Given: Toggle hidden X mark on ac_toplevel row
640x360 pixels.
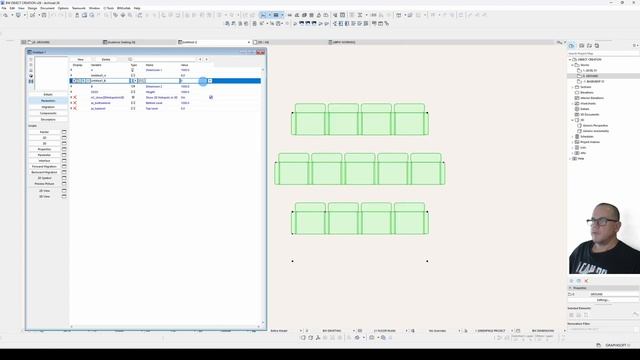Looking at the screenshot, I should tap(75, 108).
